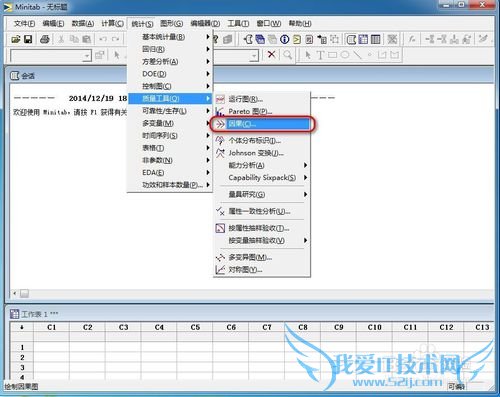Open the 数据(A) menu
500x397 pixels.
pyautogui.click(x=82, y=23)
